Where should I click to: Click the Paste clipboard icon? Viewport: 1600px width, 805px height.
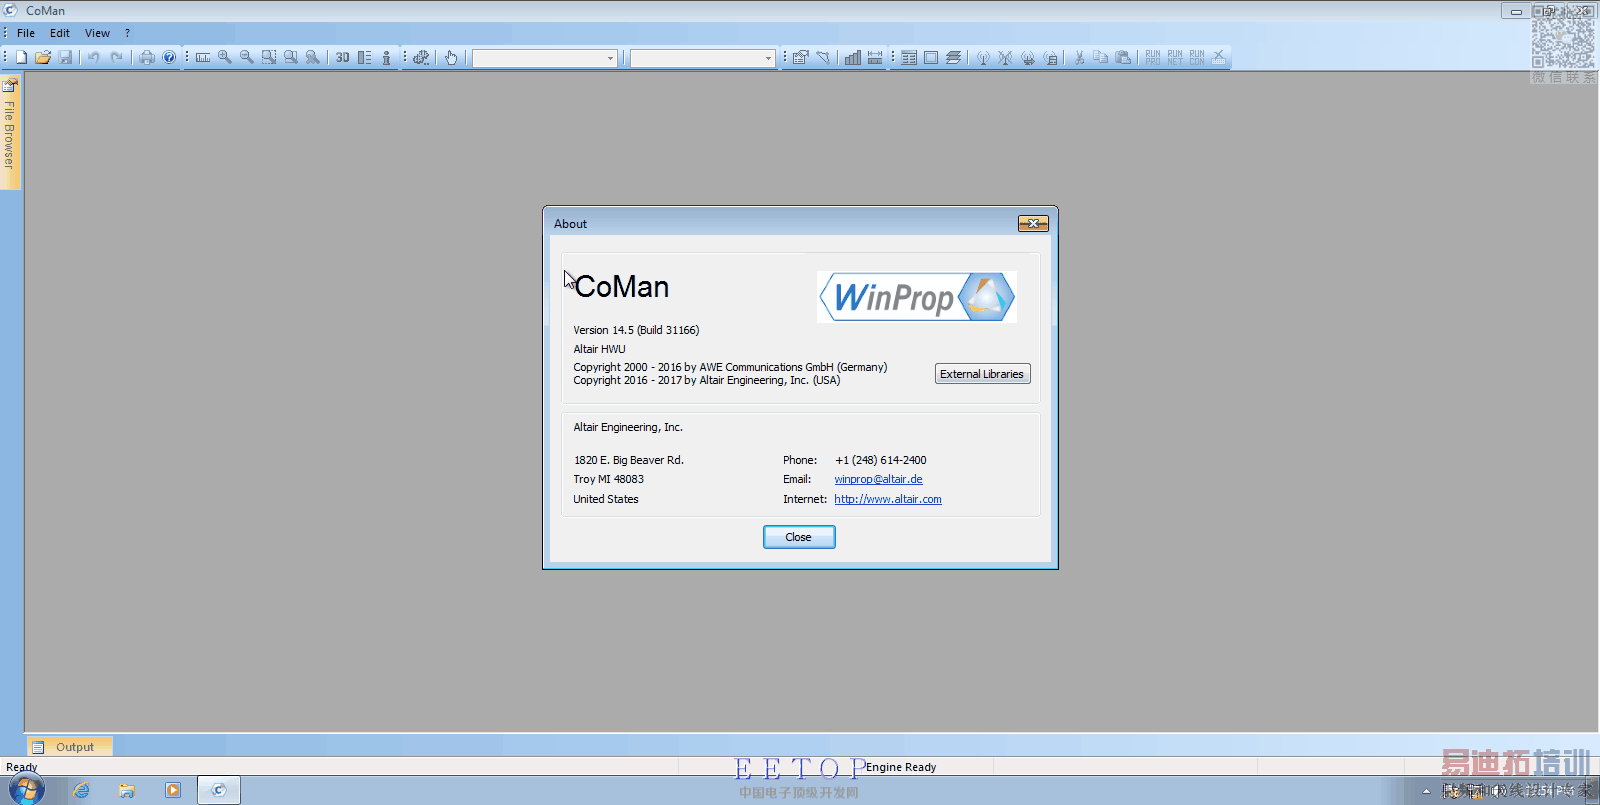point(1123,57)
